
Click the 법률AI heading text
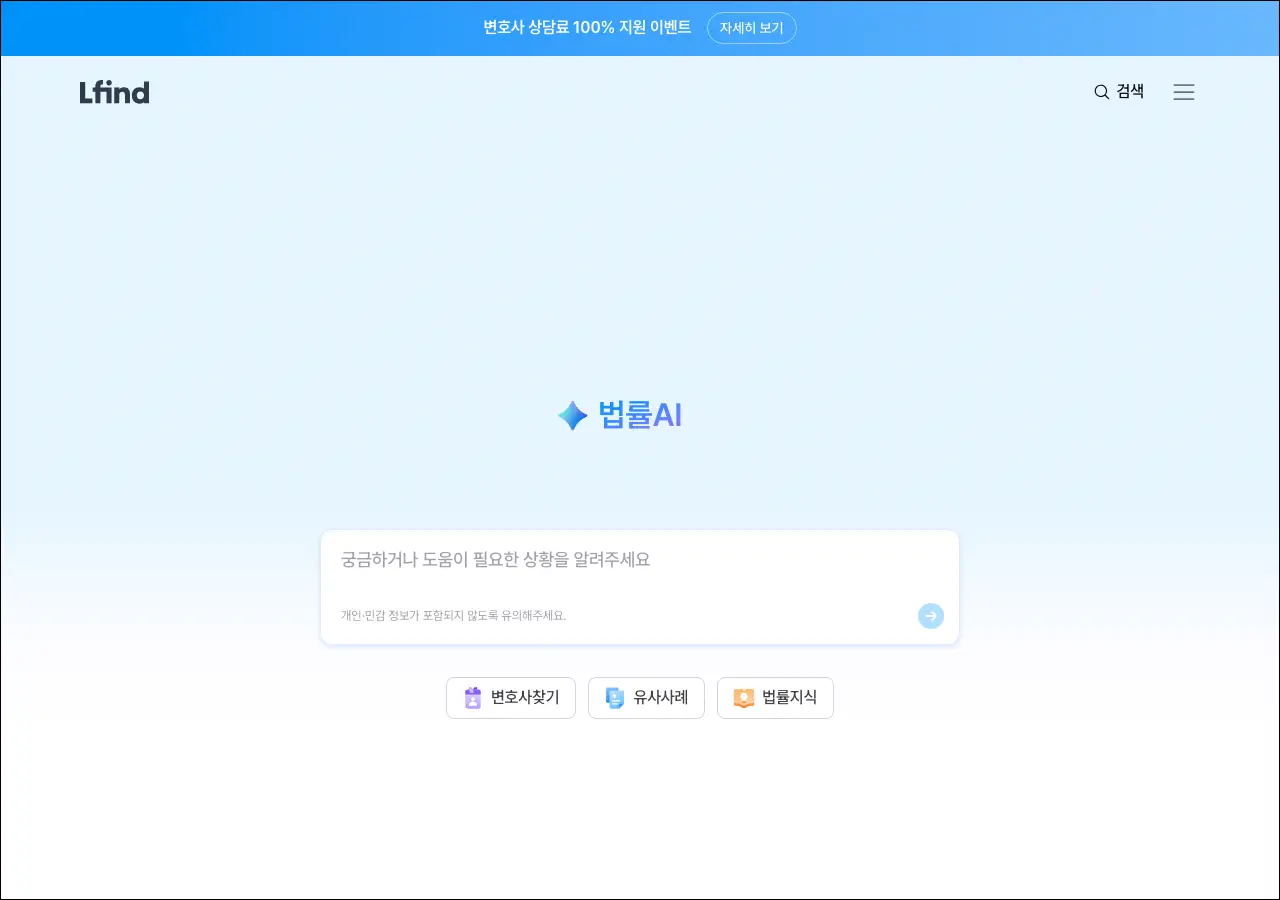click(640, 415)
